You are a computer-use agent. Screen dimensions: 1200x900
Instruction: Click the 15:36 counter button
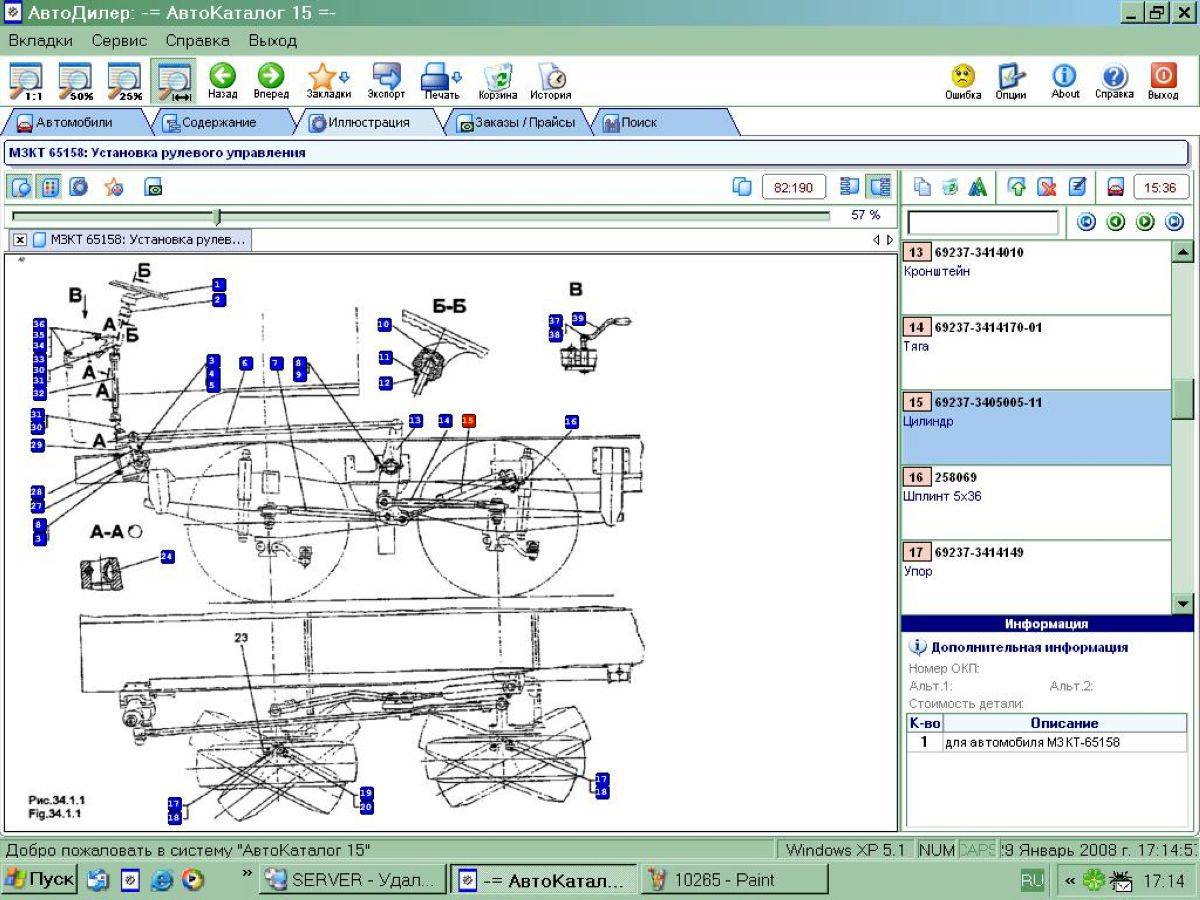pyautogui.click(x=1160, y=187)
